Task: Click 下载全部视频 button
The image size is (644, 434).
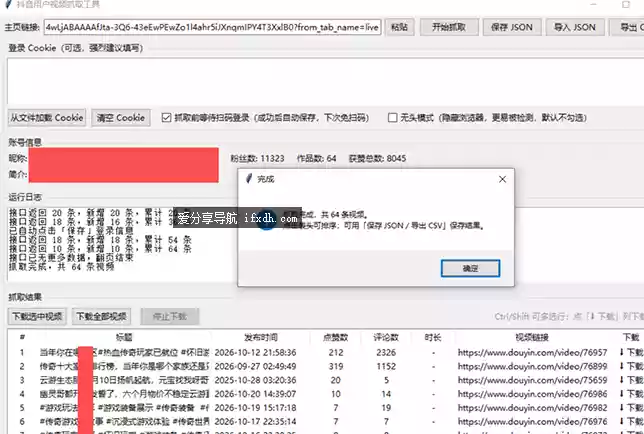Action: coord(101,317)
